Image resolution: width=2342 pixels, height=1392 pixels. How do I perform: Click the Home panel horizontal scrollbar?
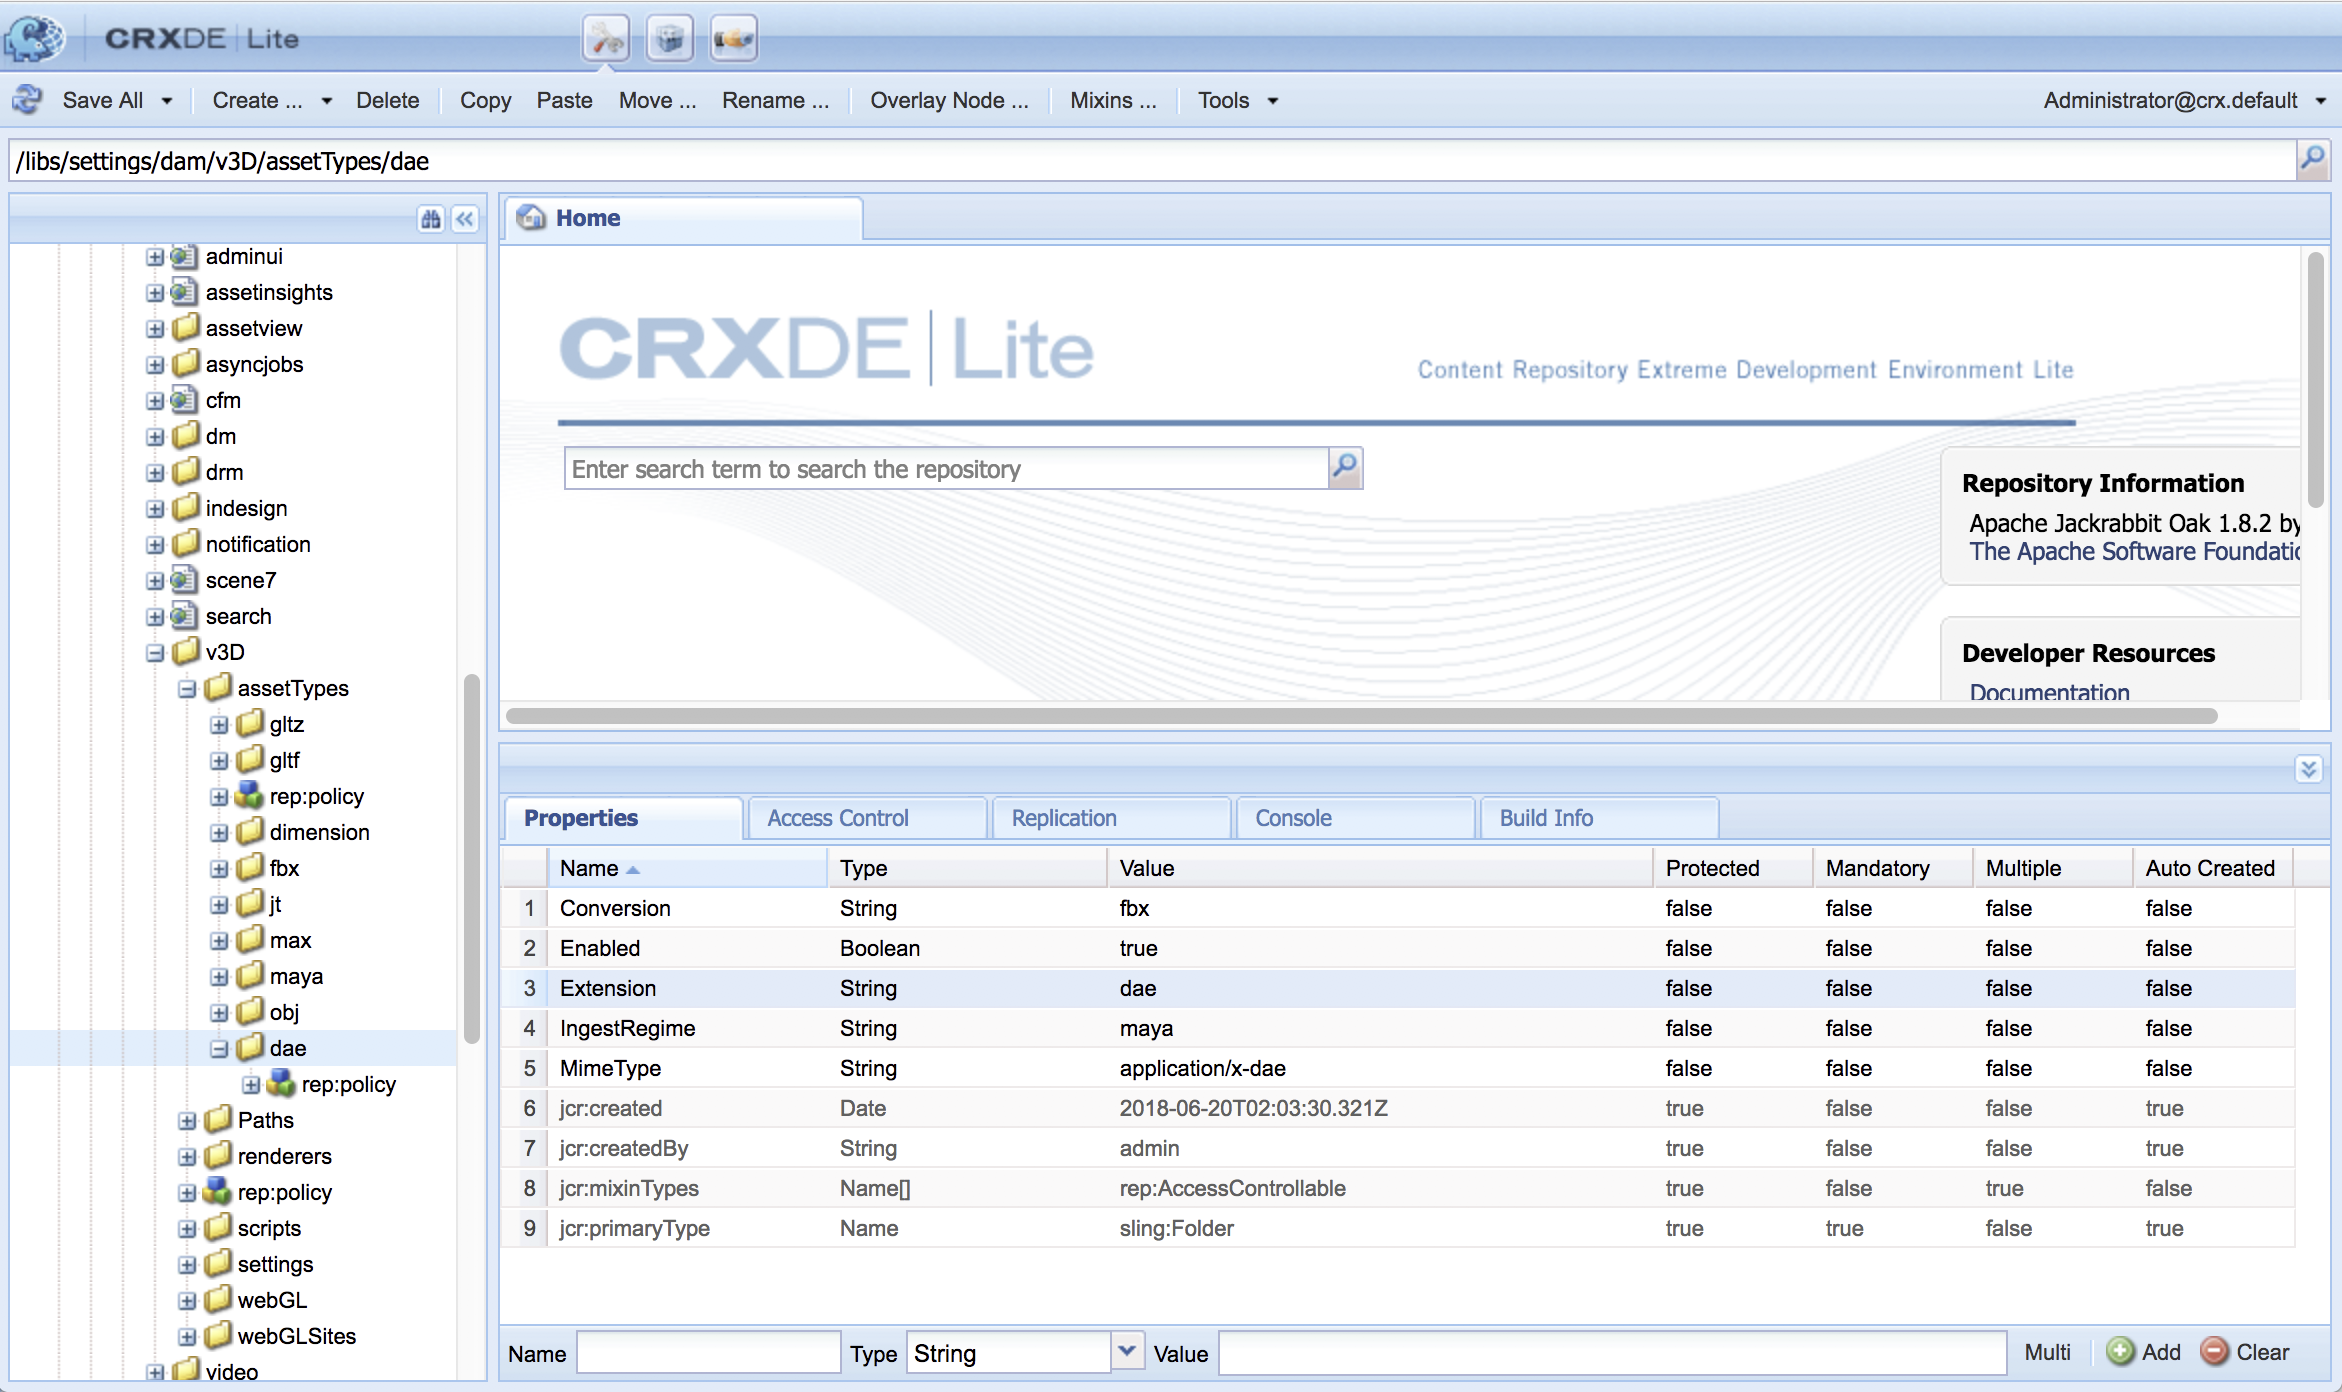(x=1361, y=715)
